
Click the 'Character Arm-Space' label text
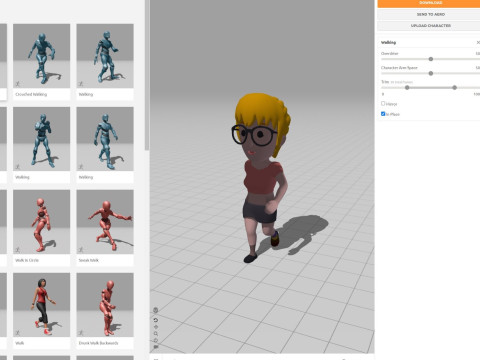[399, 68]
